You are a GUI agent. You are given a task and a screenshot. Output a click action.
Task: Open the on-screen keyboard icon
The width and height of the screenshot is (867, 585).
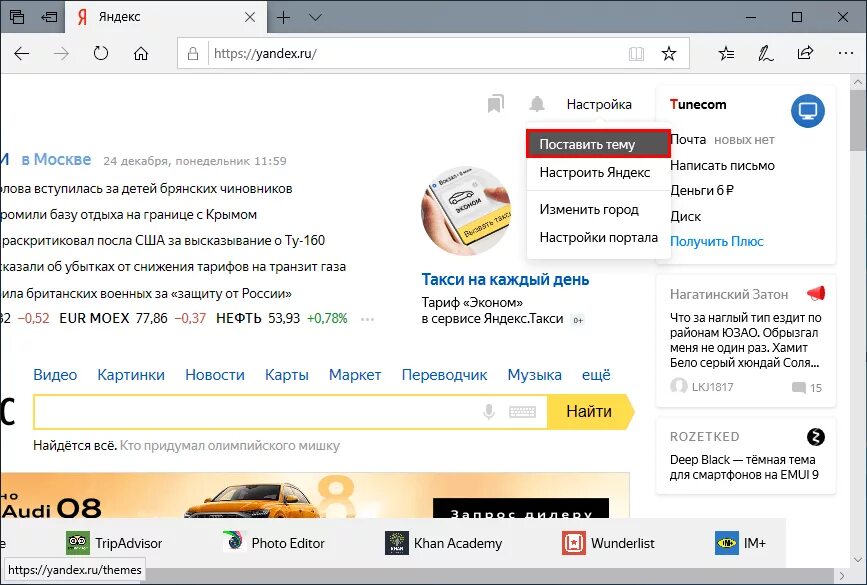[x=523, y=412]
